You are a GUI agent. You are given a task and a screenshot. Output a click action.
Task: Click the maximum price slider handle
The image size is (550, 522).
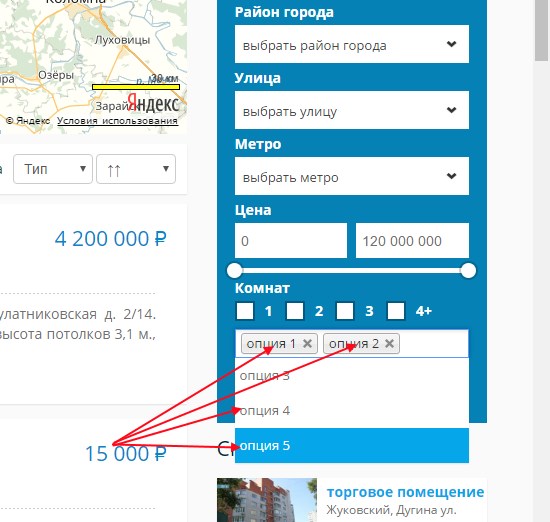(x=468, y=270)
